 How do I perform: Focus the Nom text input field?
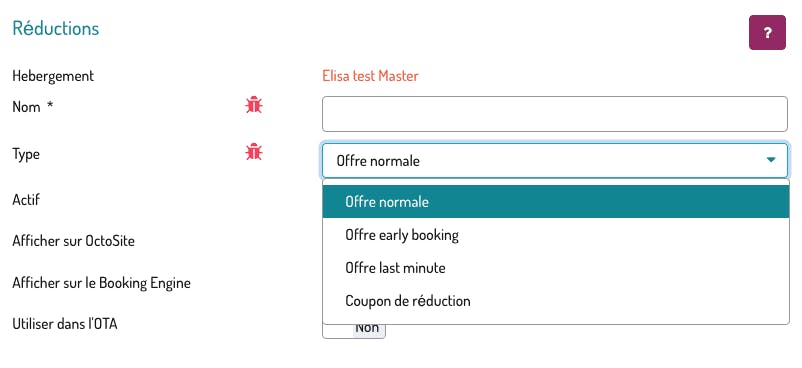554,114
